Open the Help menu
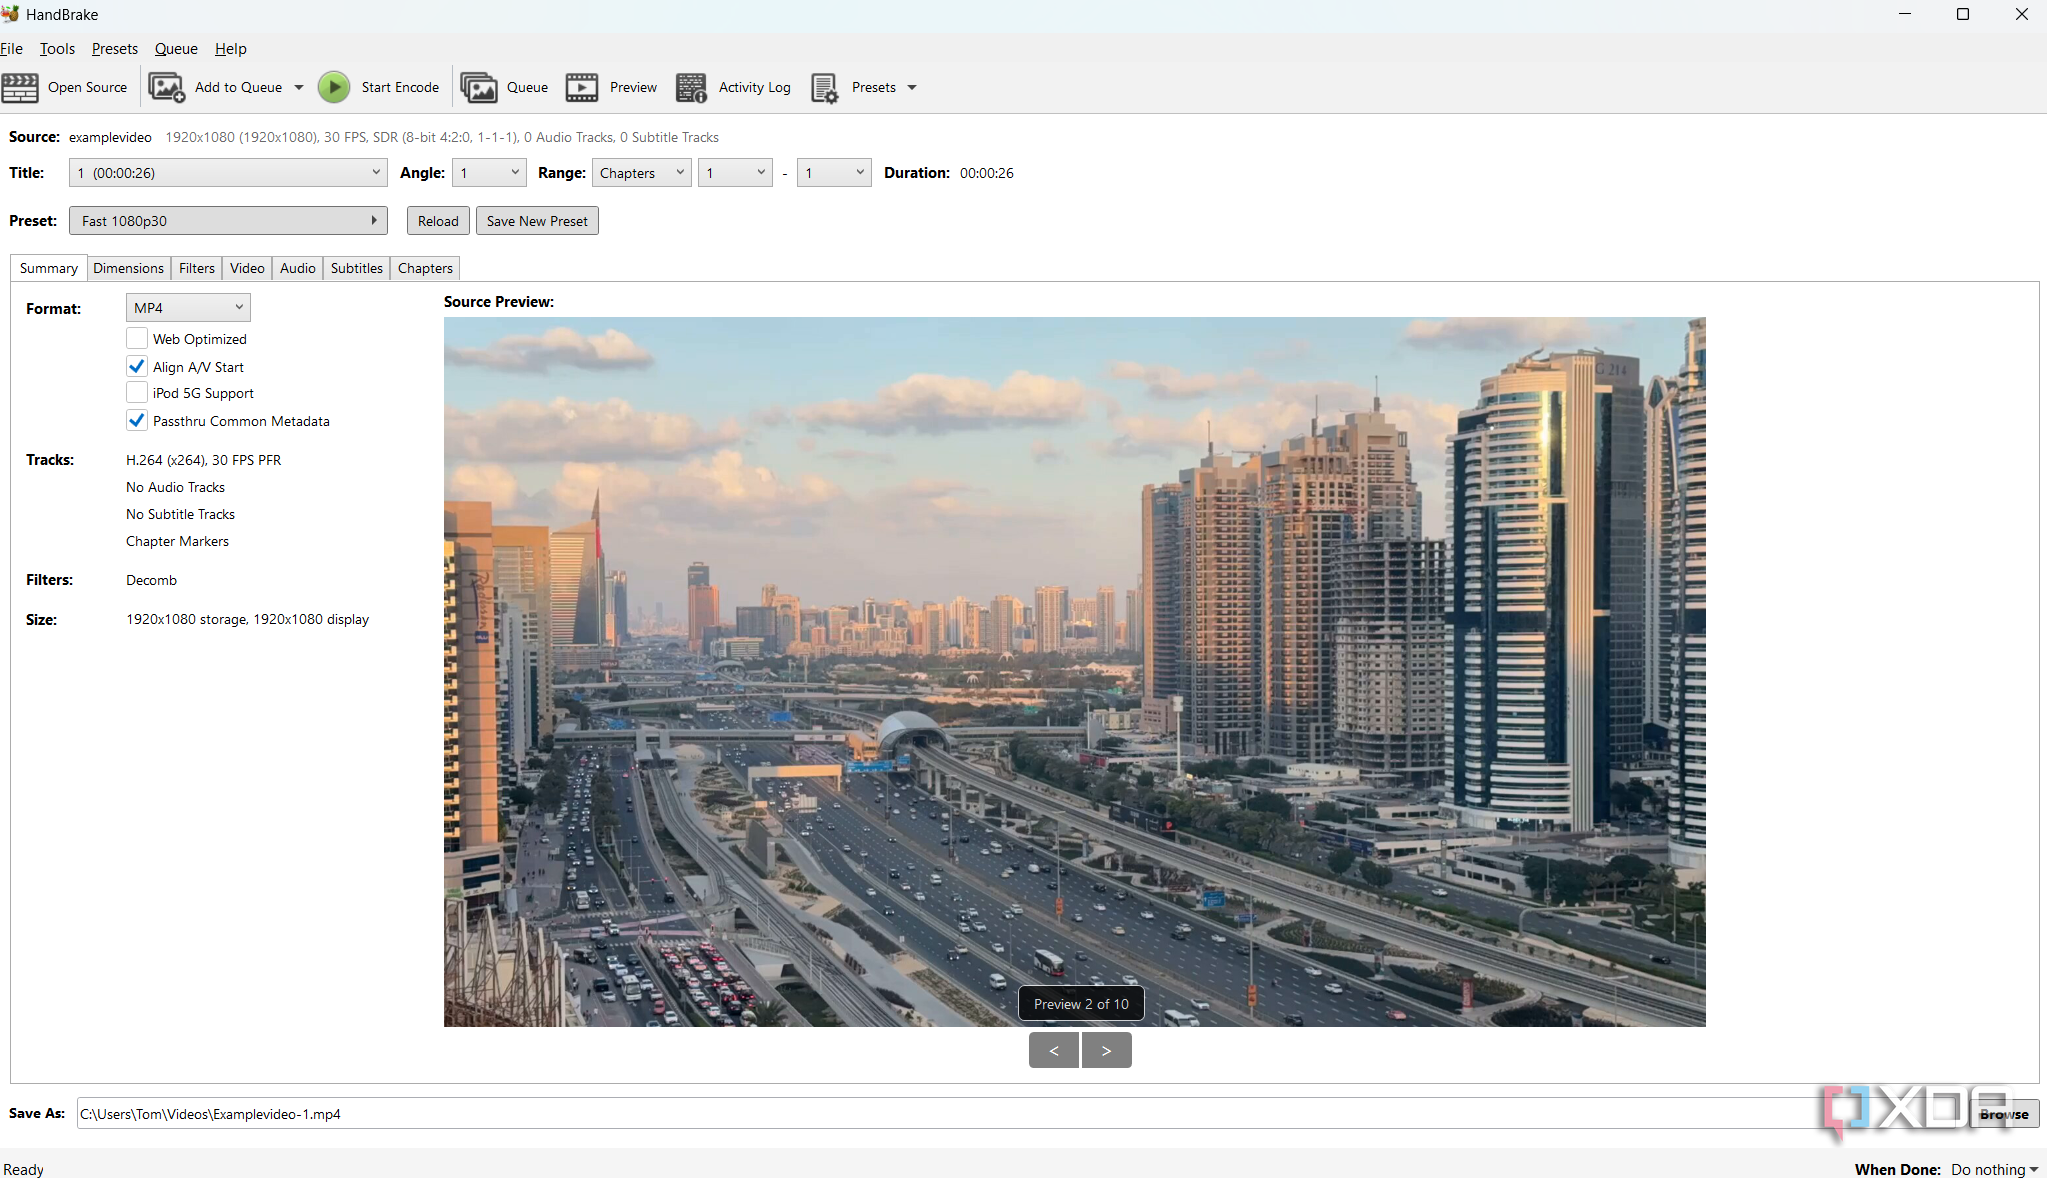 pyautogui.click(x=230, y=49)
